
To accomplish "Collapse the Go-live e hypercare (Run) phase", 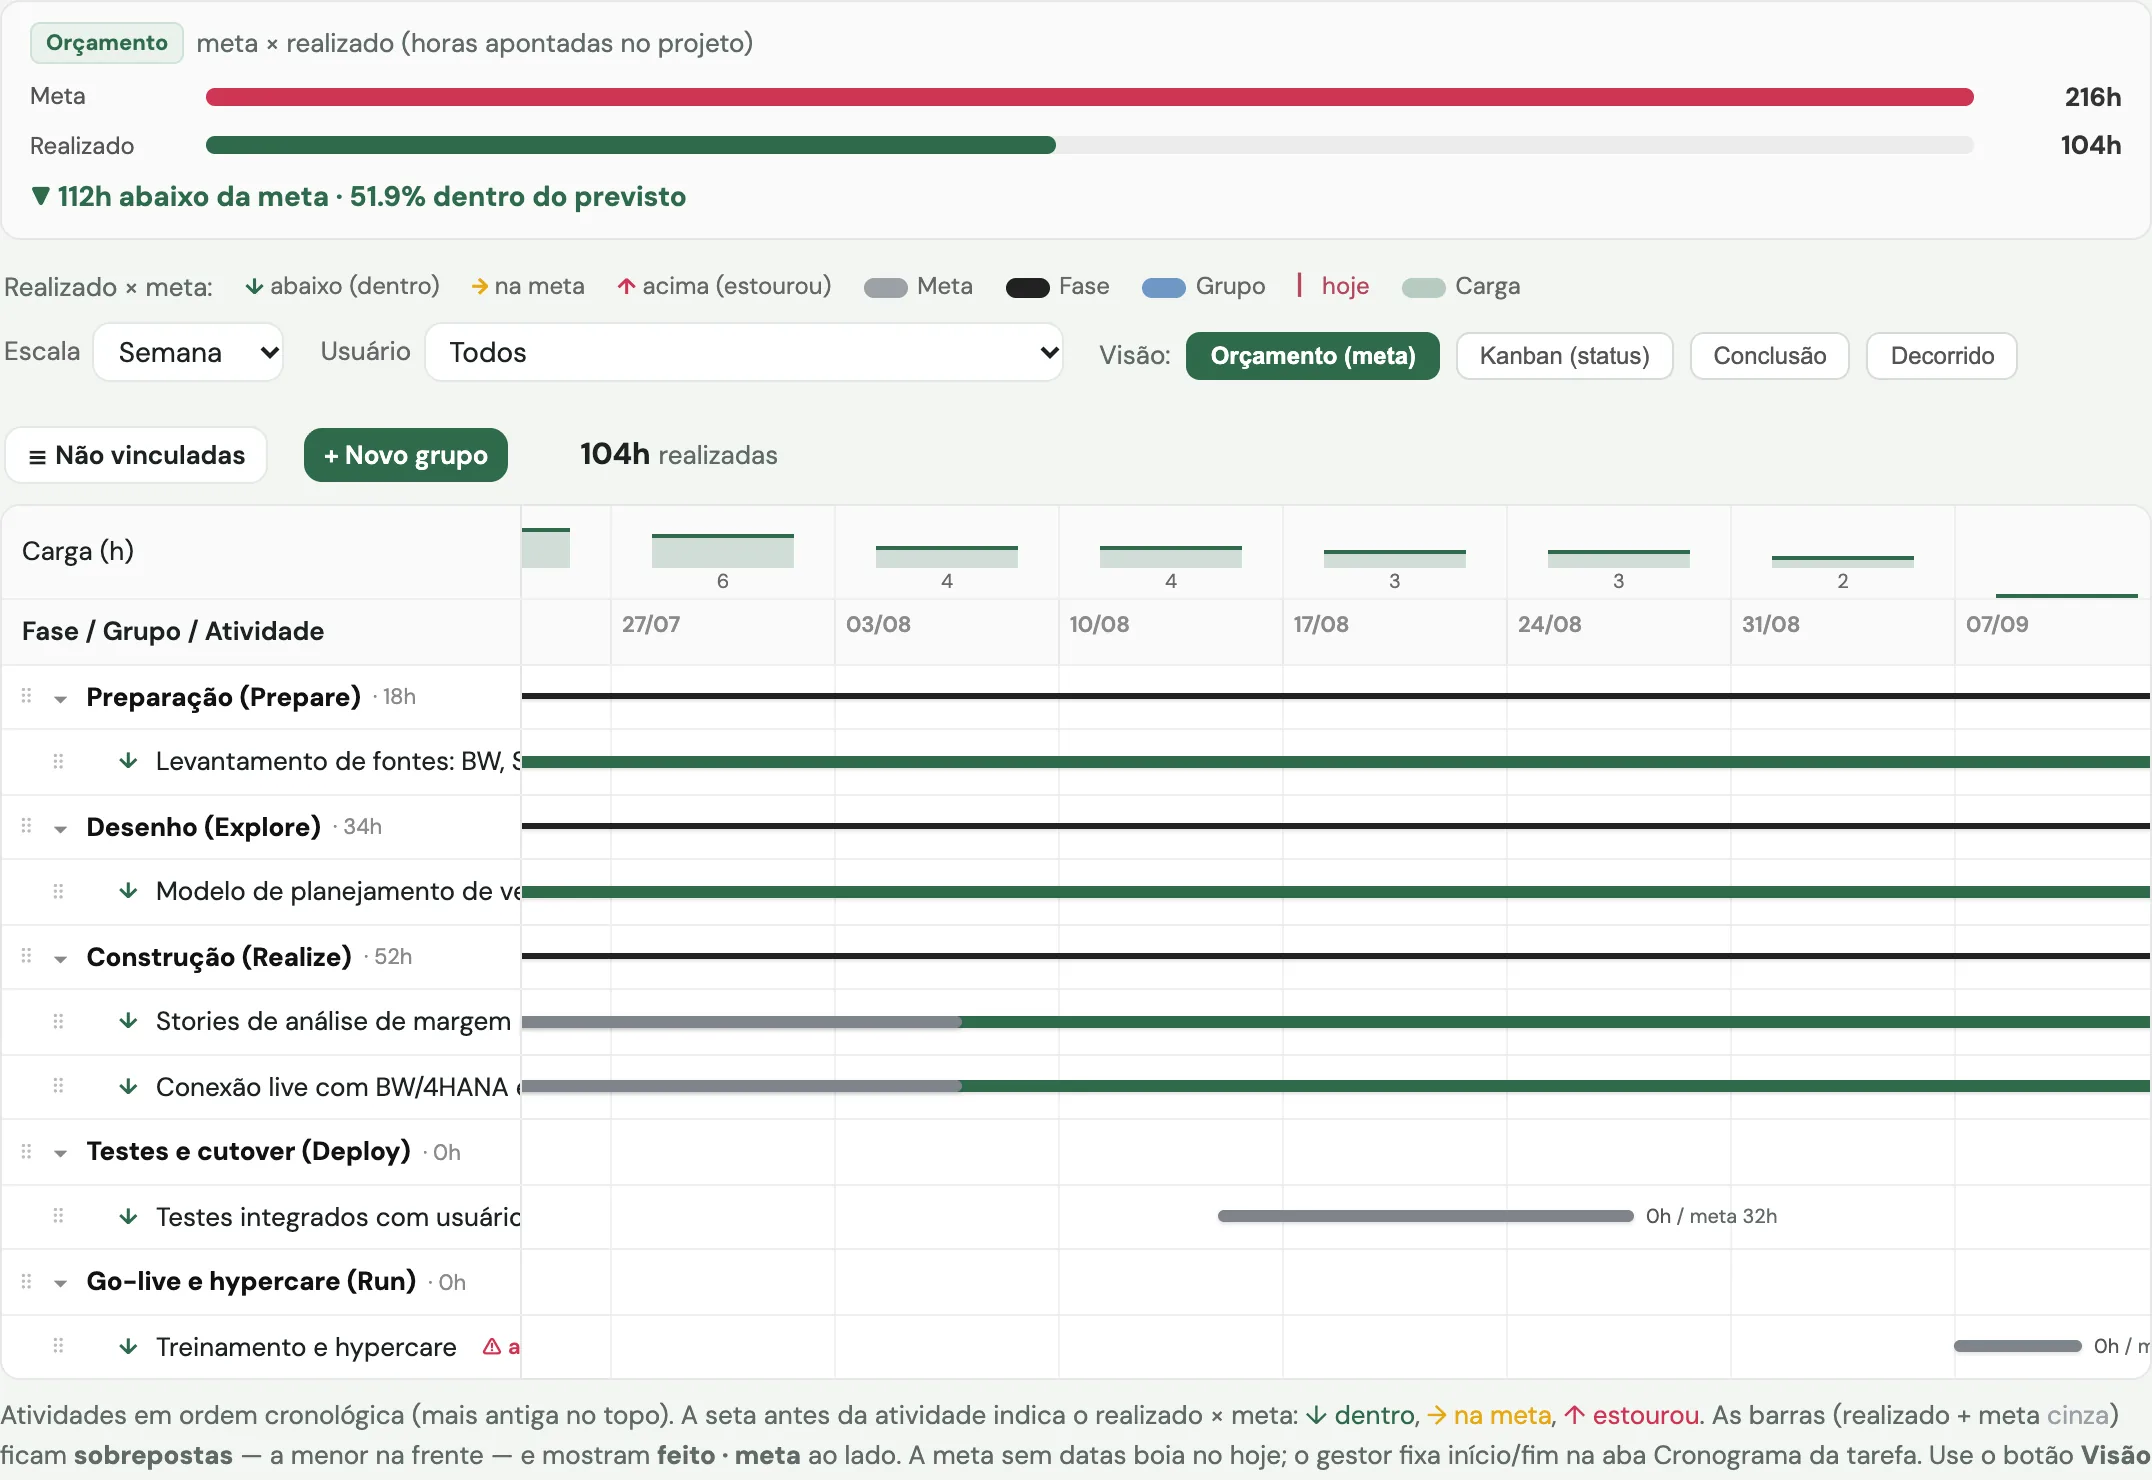I will tap(61, 1283).
